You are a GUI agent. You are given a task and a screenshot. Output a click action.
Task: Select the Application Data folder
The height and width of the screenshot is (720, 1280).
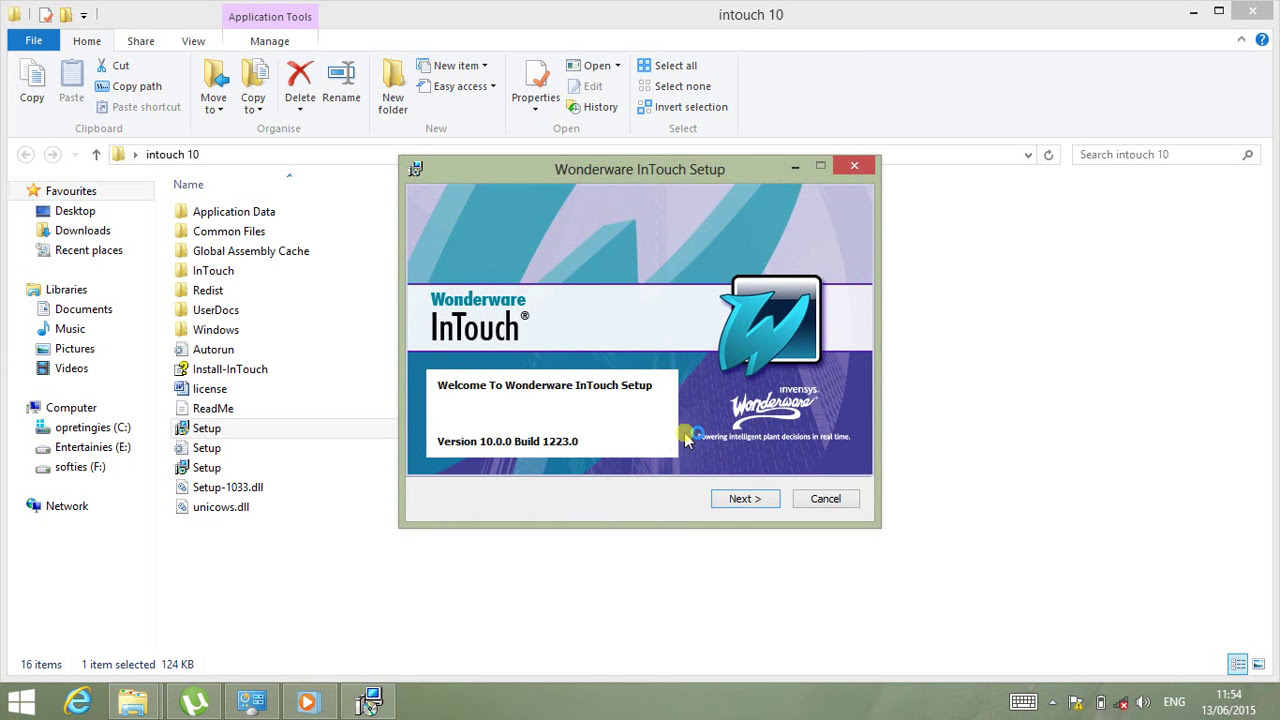tap(233, 212)
